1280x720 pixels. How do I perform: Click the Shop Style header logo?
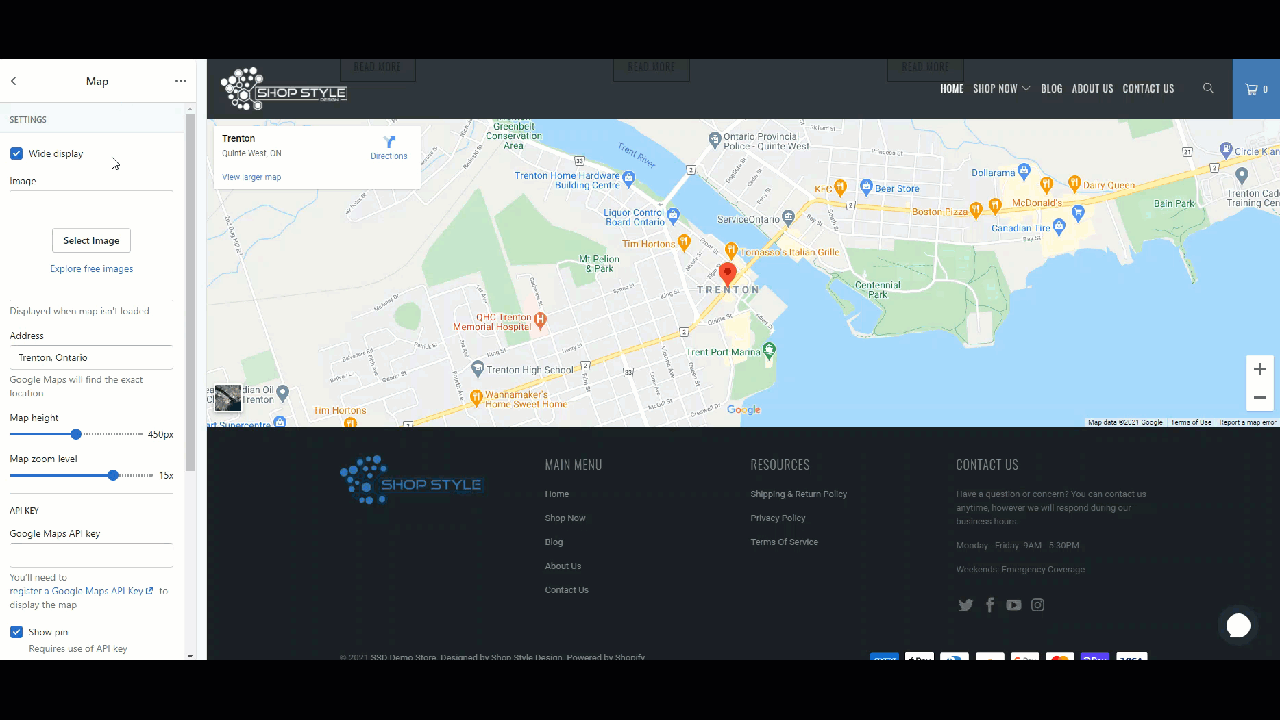click(x=283, y=89)
